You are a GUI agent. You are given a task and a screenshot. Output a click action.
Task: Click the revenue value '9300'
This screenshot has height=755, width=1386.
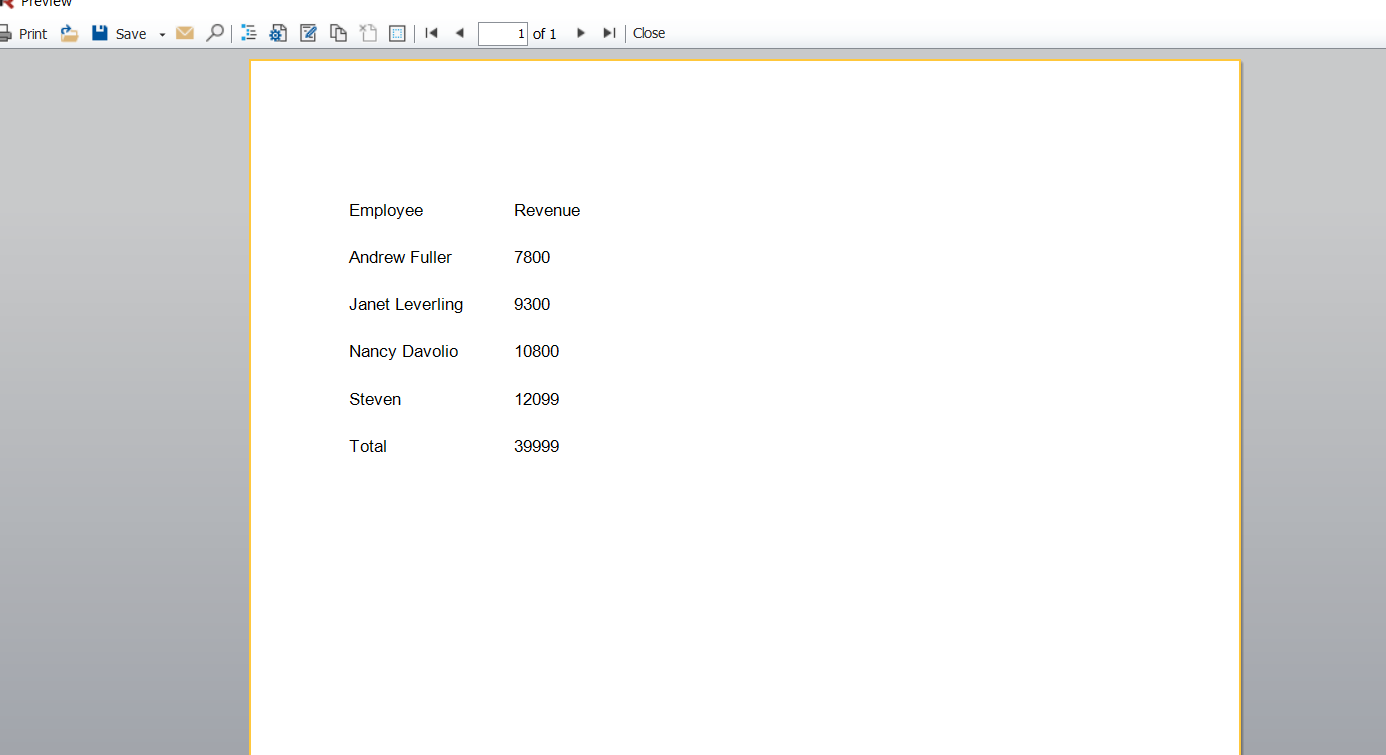pos(532,304)
